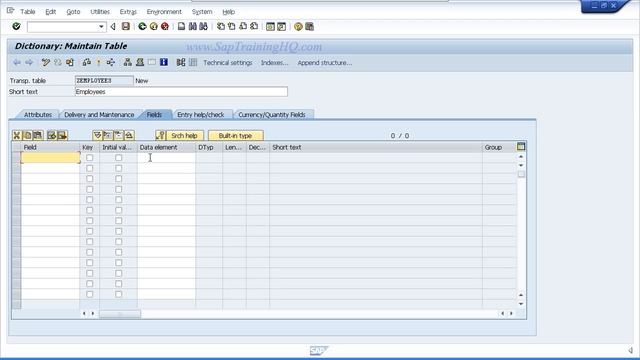The image size is (640, 360).
Task: Click into the Short text input field
Action: tap(181, 92)
